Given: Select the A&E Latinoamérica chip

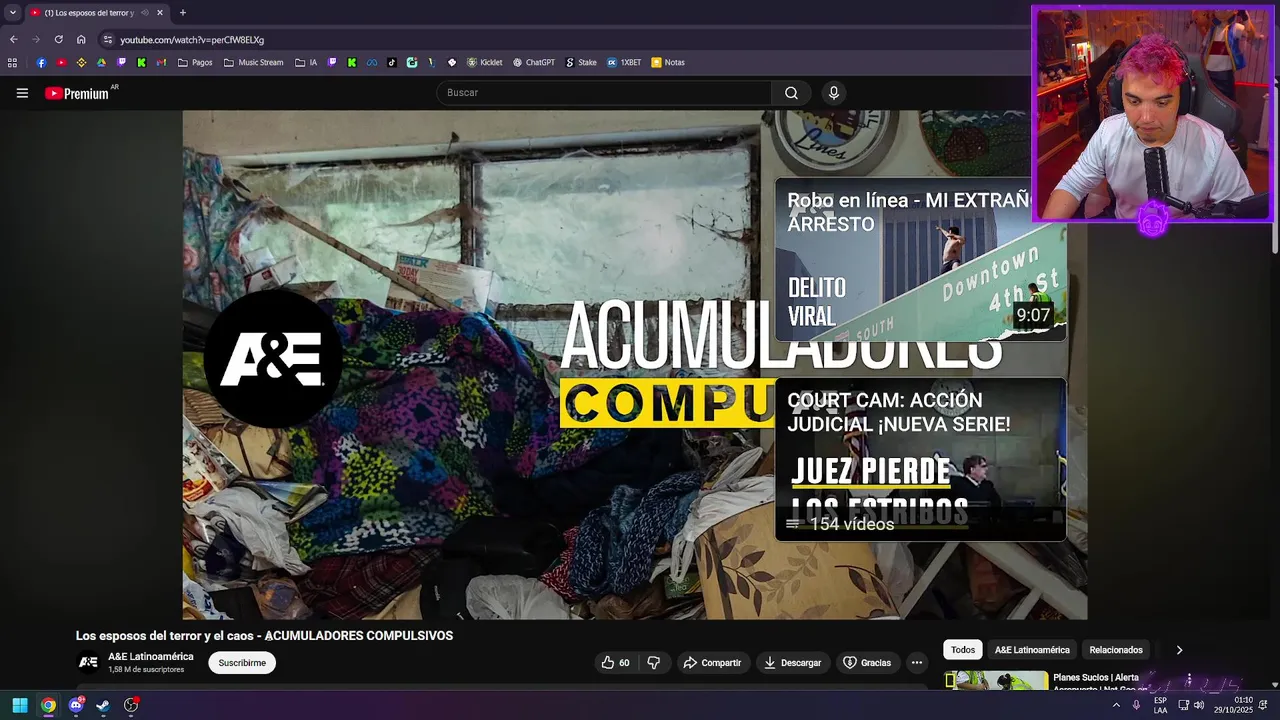Looking at the screenshot, I should coord(1032,650).
